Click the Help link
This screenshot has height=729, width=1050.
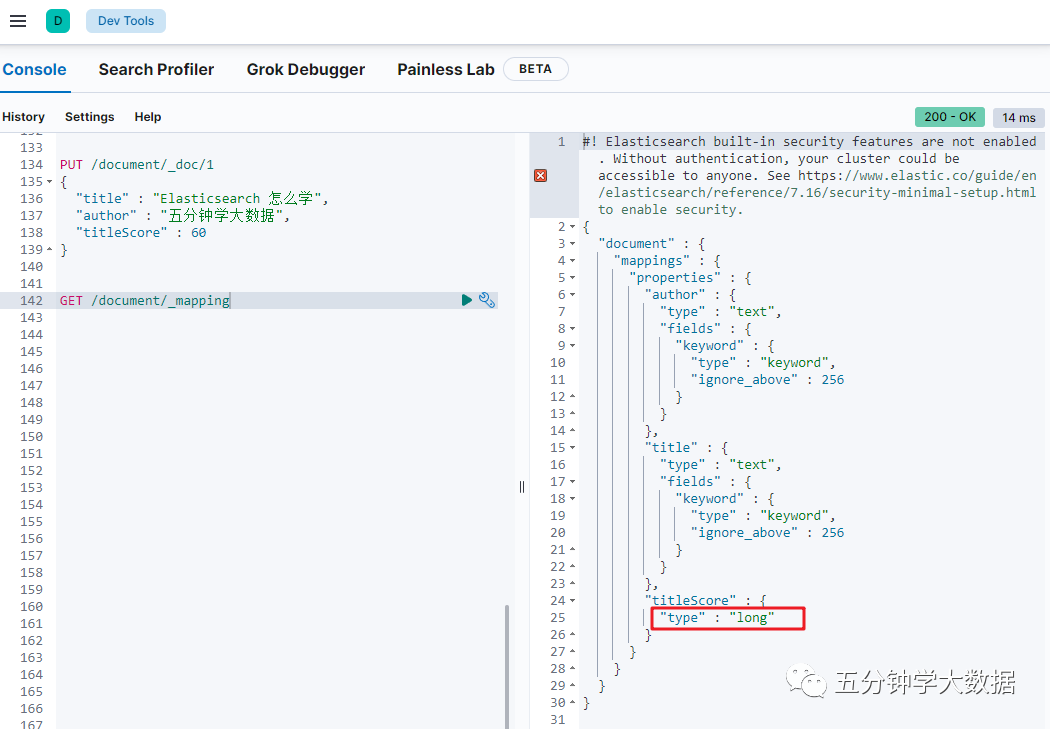click(148, 117)
